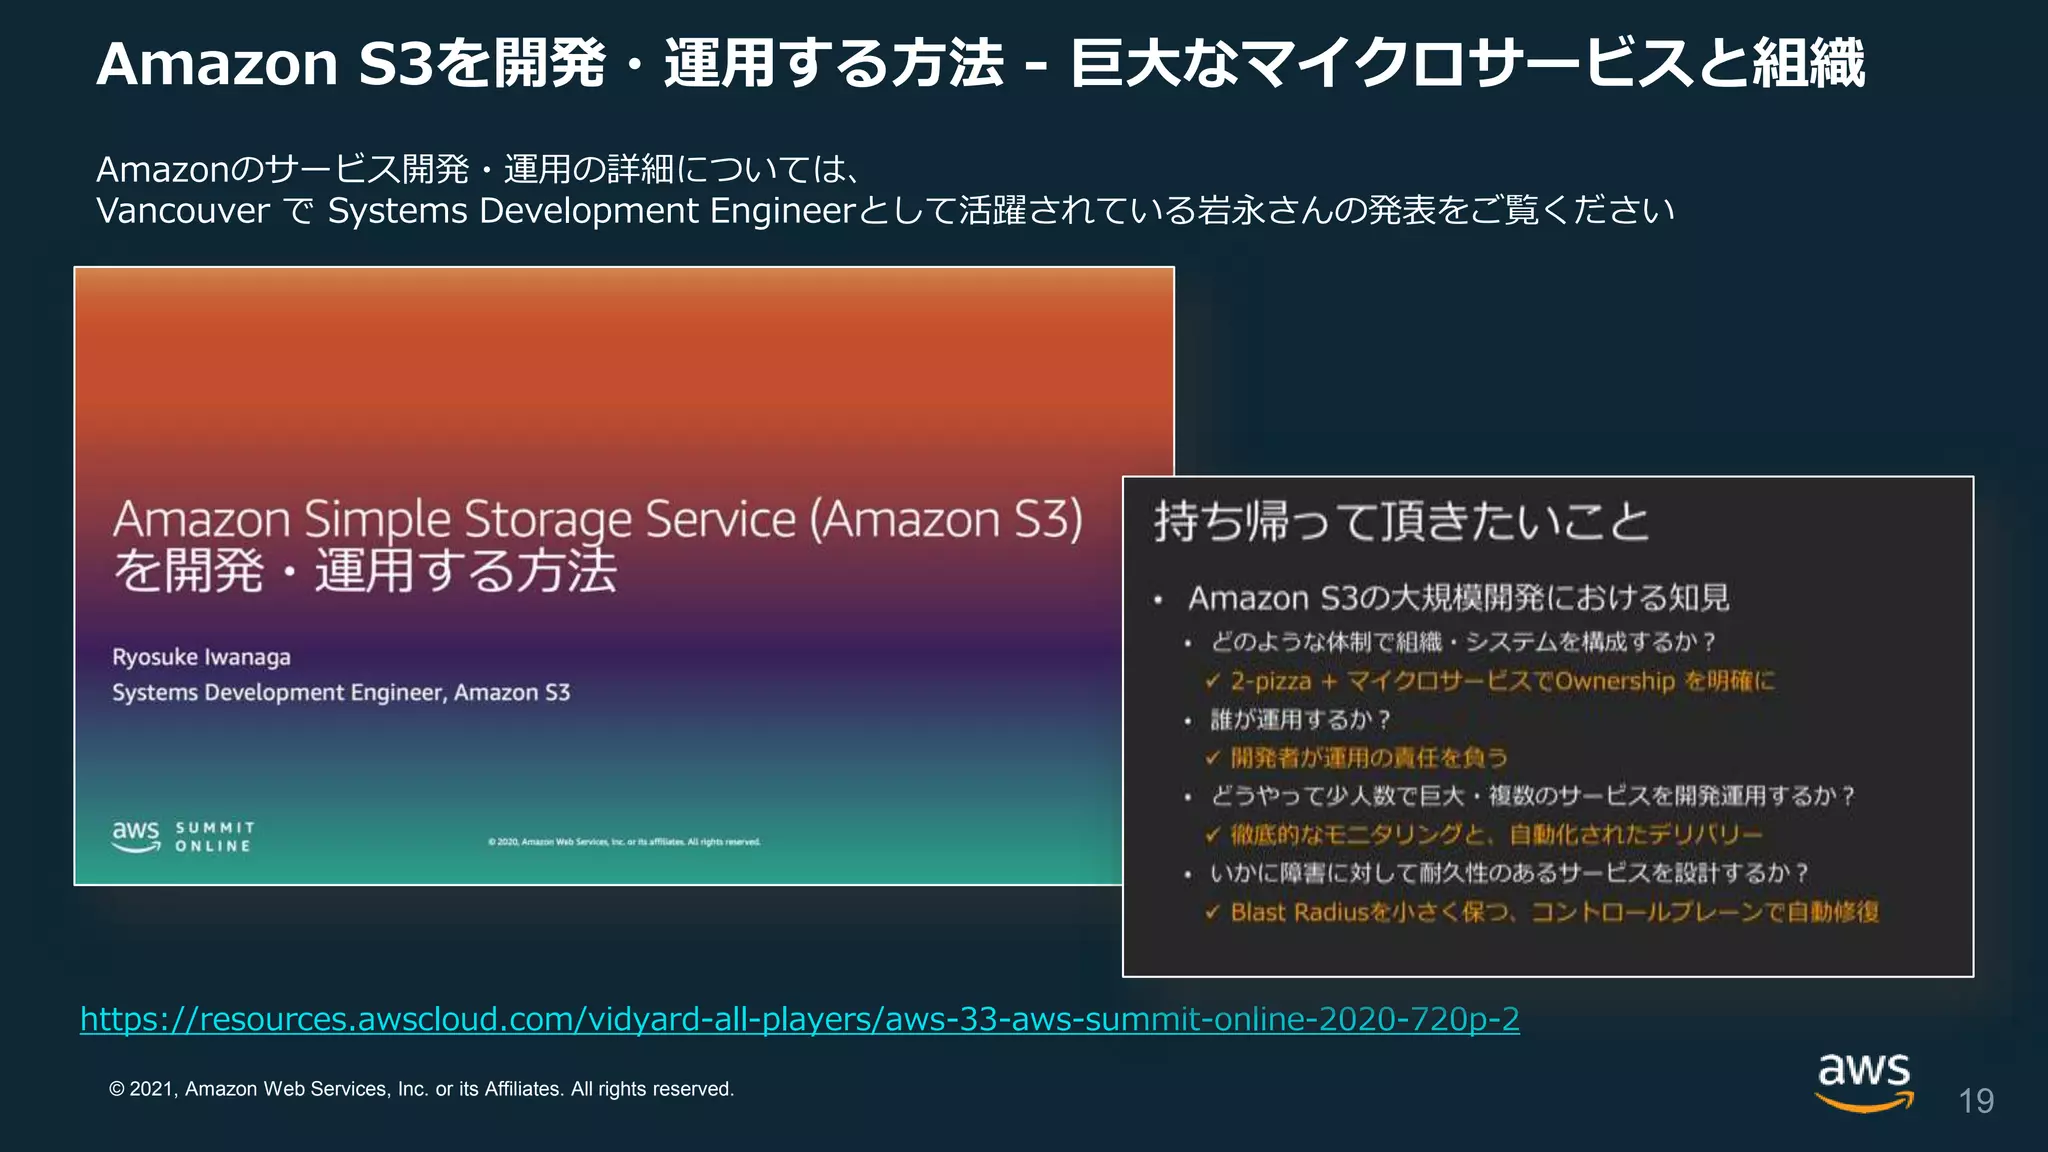Click the bullet 'Amazon S3の大規模開発における知見'

[1459, 598]
